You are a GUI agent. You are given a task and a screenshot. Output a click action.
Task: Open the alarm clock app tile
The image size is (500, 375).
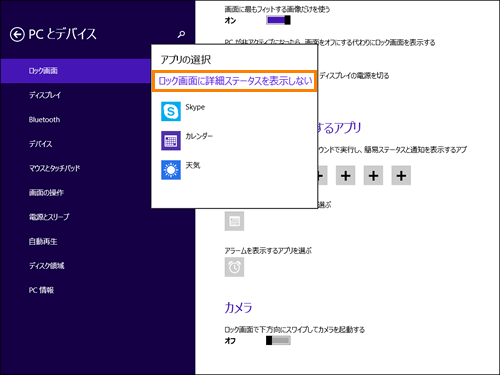234,267
